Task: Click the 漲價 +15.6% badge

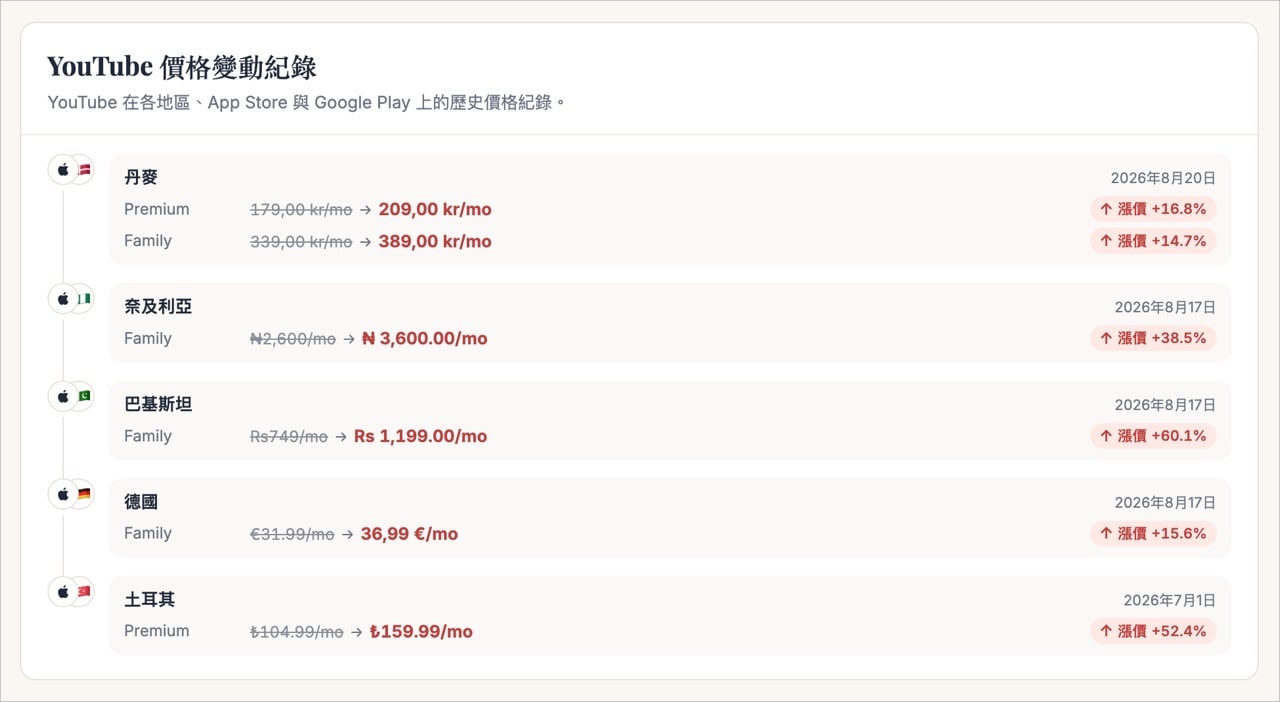Action: (x=1153, y=533)
